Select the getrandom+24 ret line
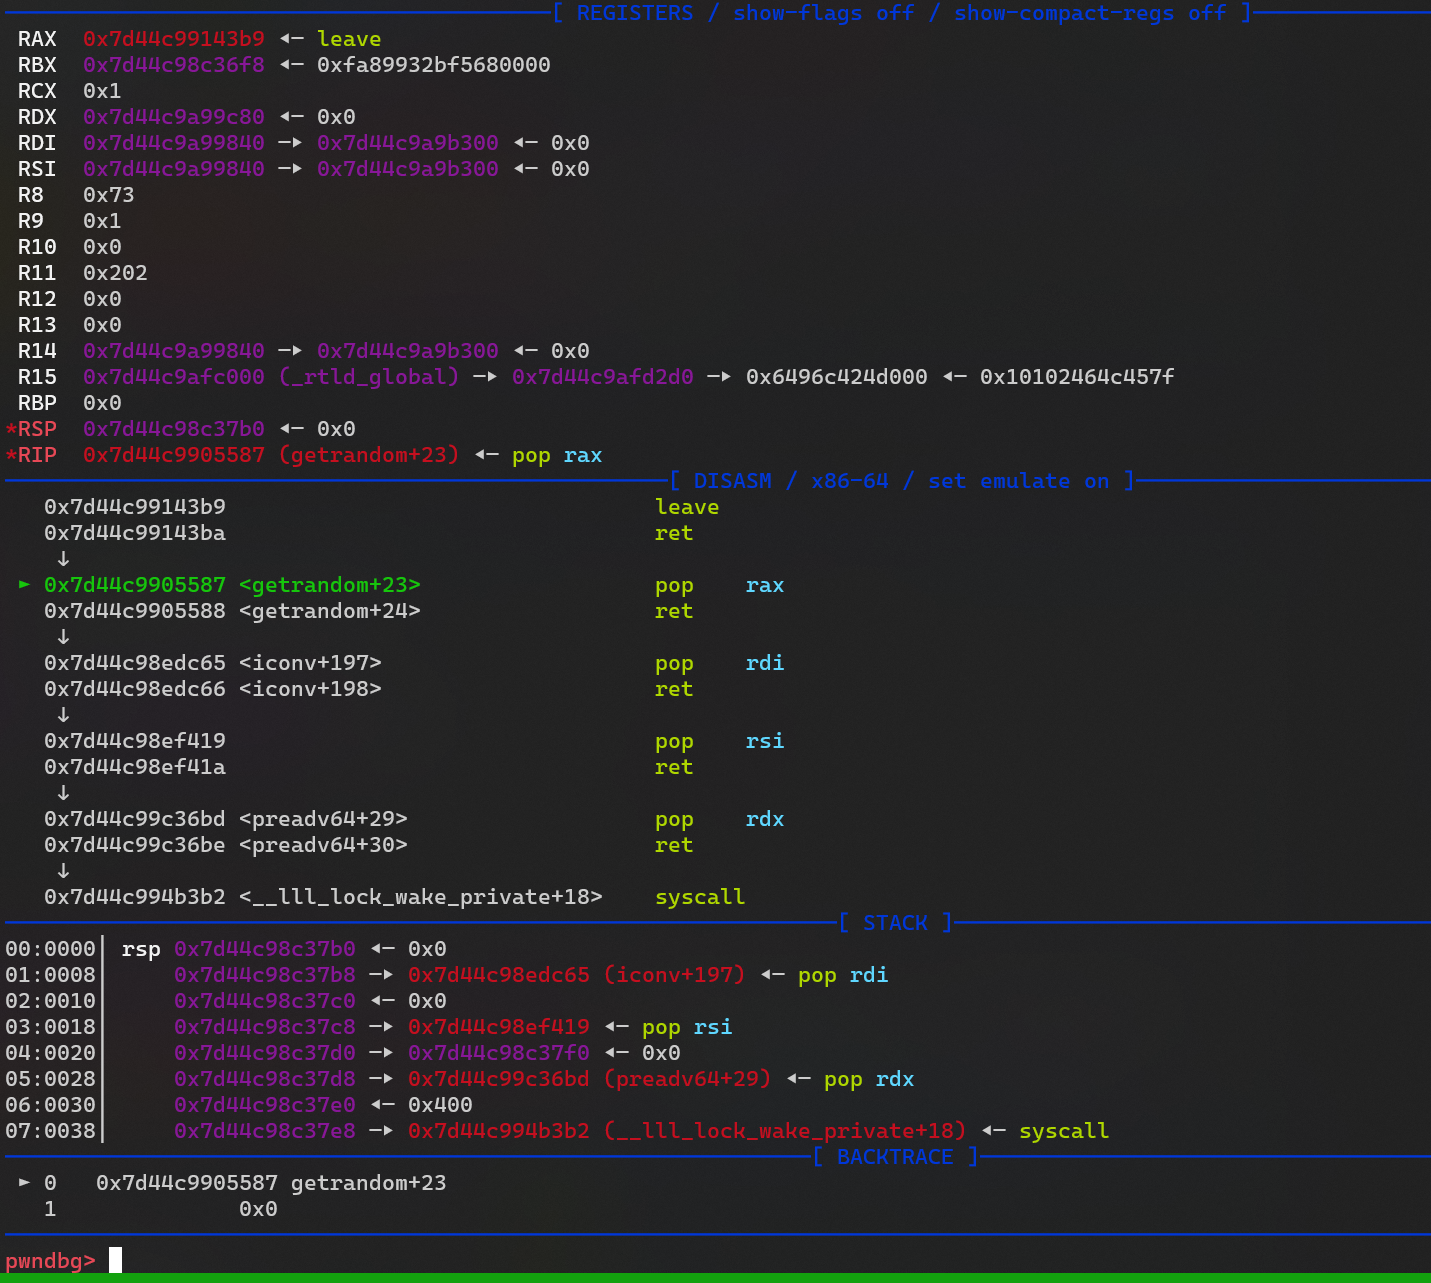The image size is (1431, 1283). click(x=369, y=611)
